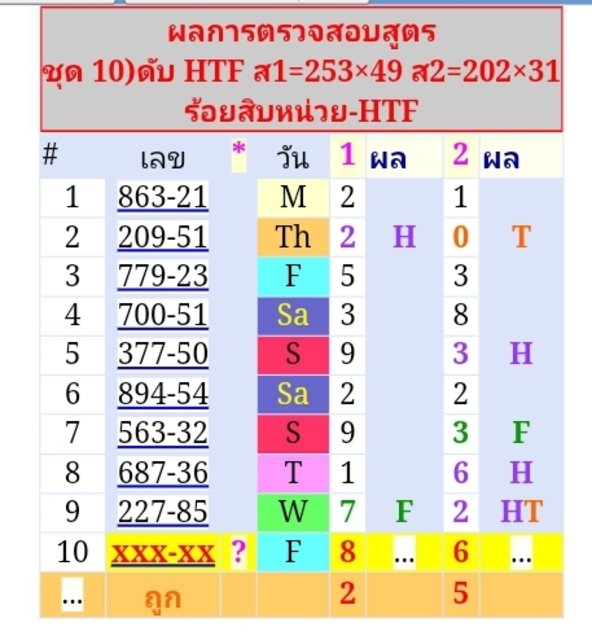Click the green W day cell
This screenshot has height=640, width=592.
coord(293,512)
